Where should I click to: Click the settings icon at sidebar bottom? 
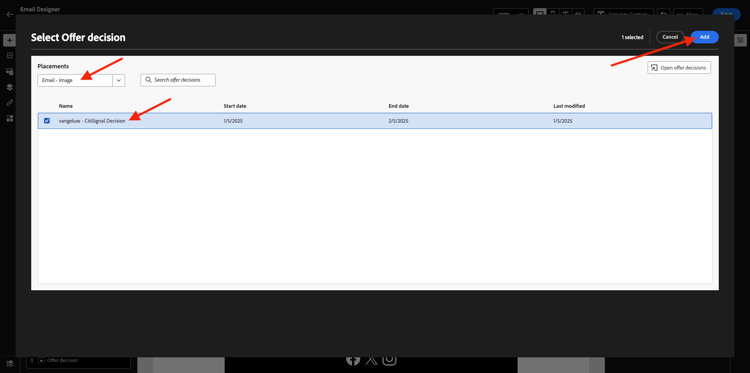pyautogui.click(x=9, y=363)
